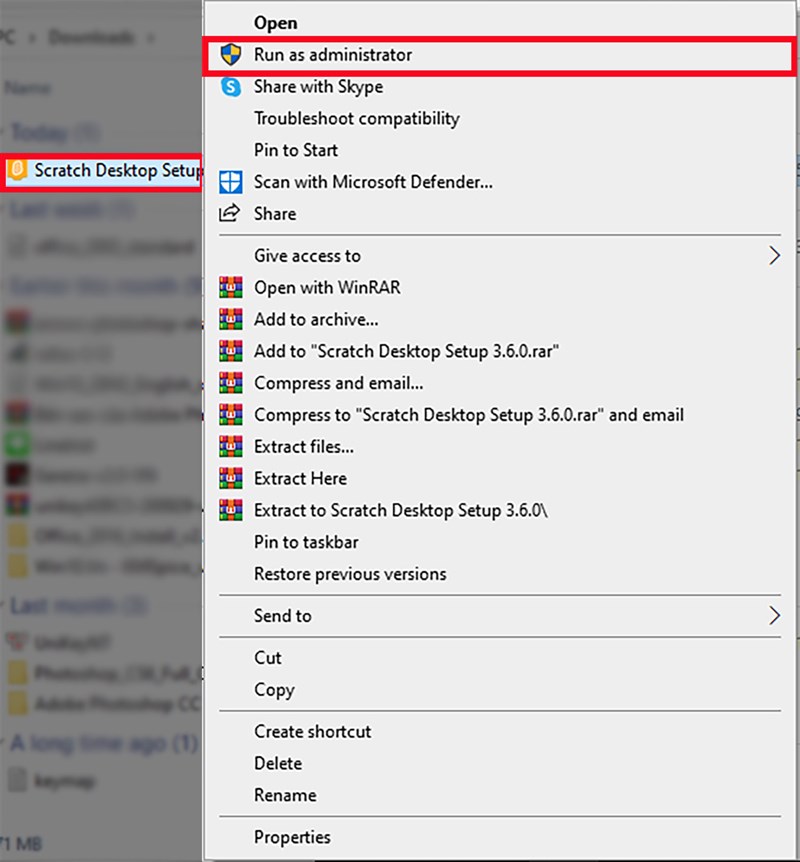This screenshot has height=862, width=800.
Task: Open the Send to entry
Action: (499, 616)
